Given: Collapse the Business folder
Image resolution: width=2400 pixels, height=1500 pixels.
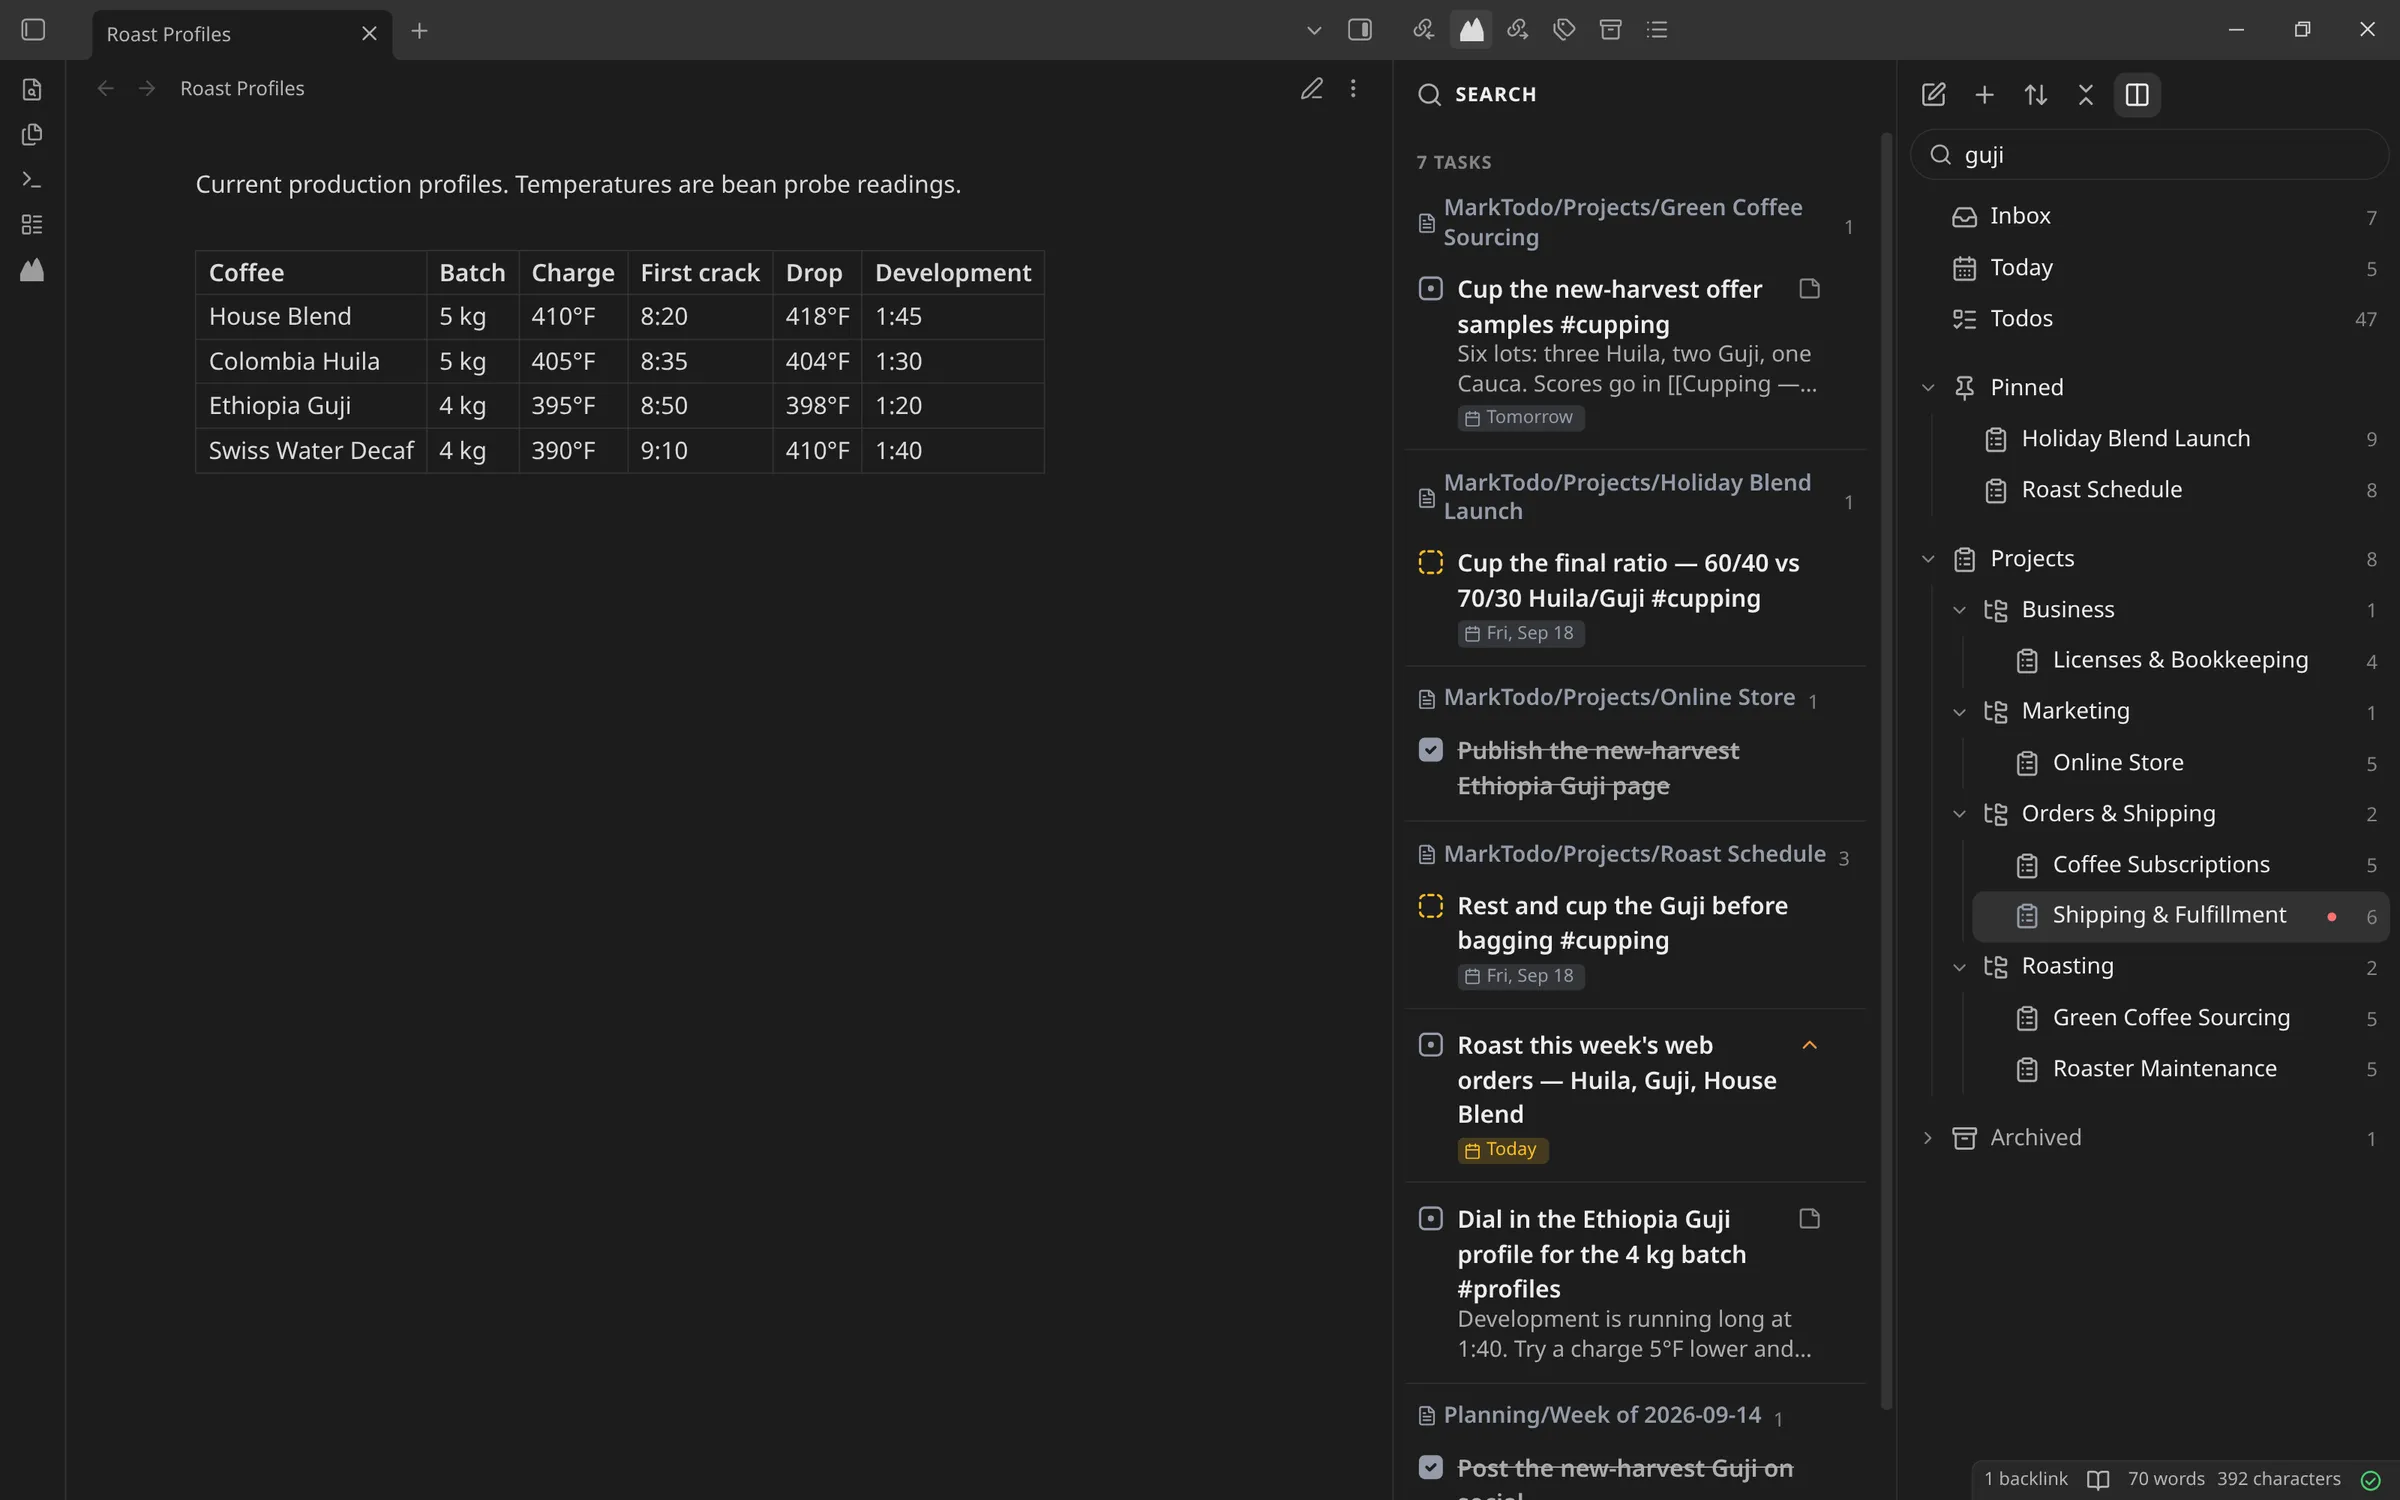Looking at the screenshot, I should 1959,610.
